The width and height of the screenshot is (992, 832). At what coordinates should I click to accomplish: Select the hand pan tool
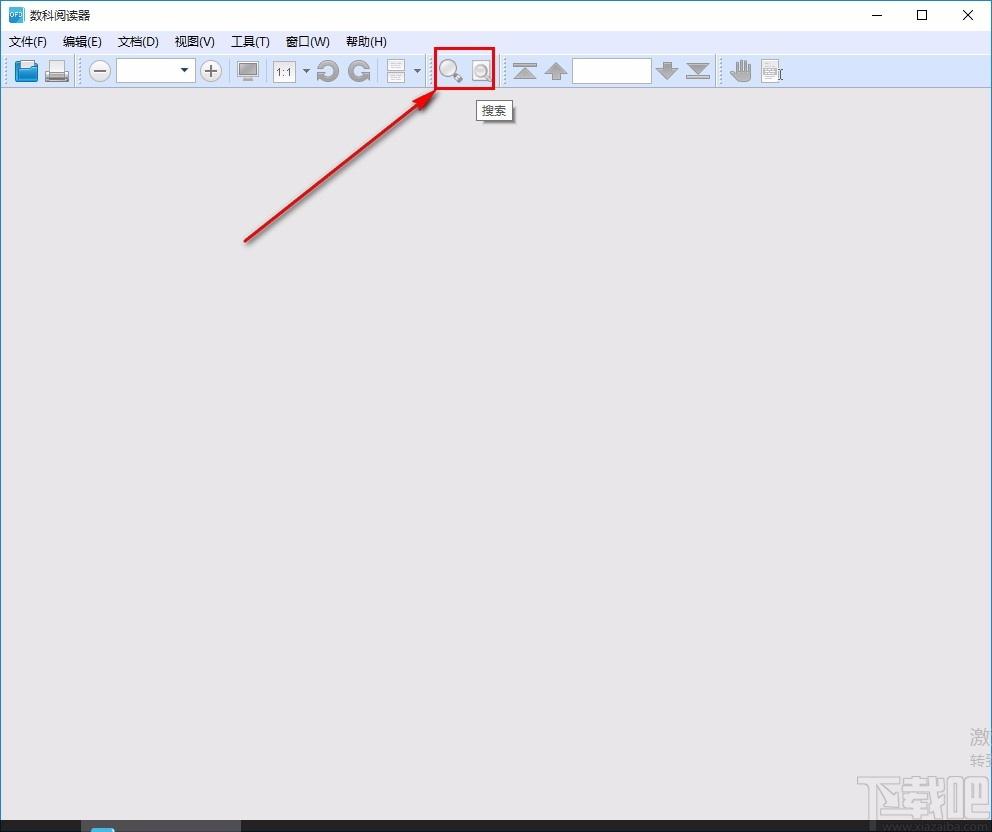tap(740, 70)
